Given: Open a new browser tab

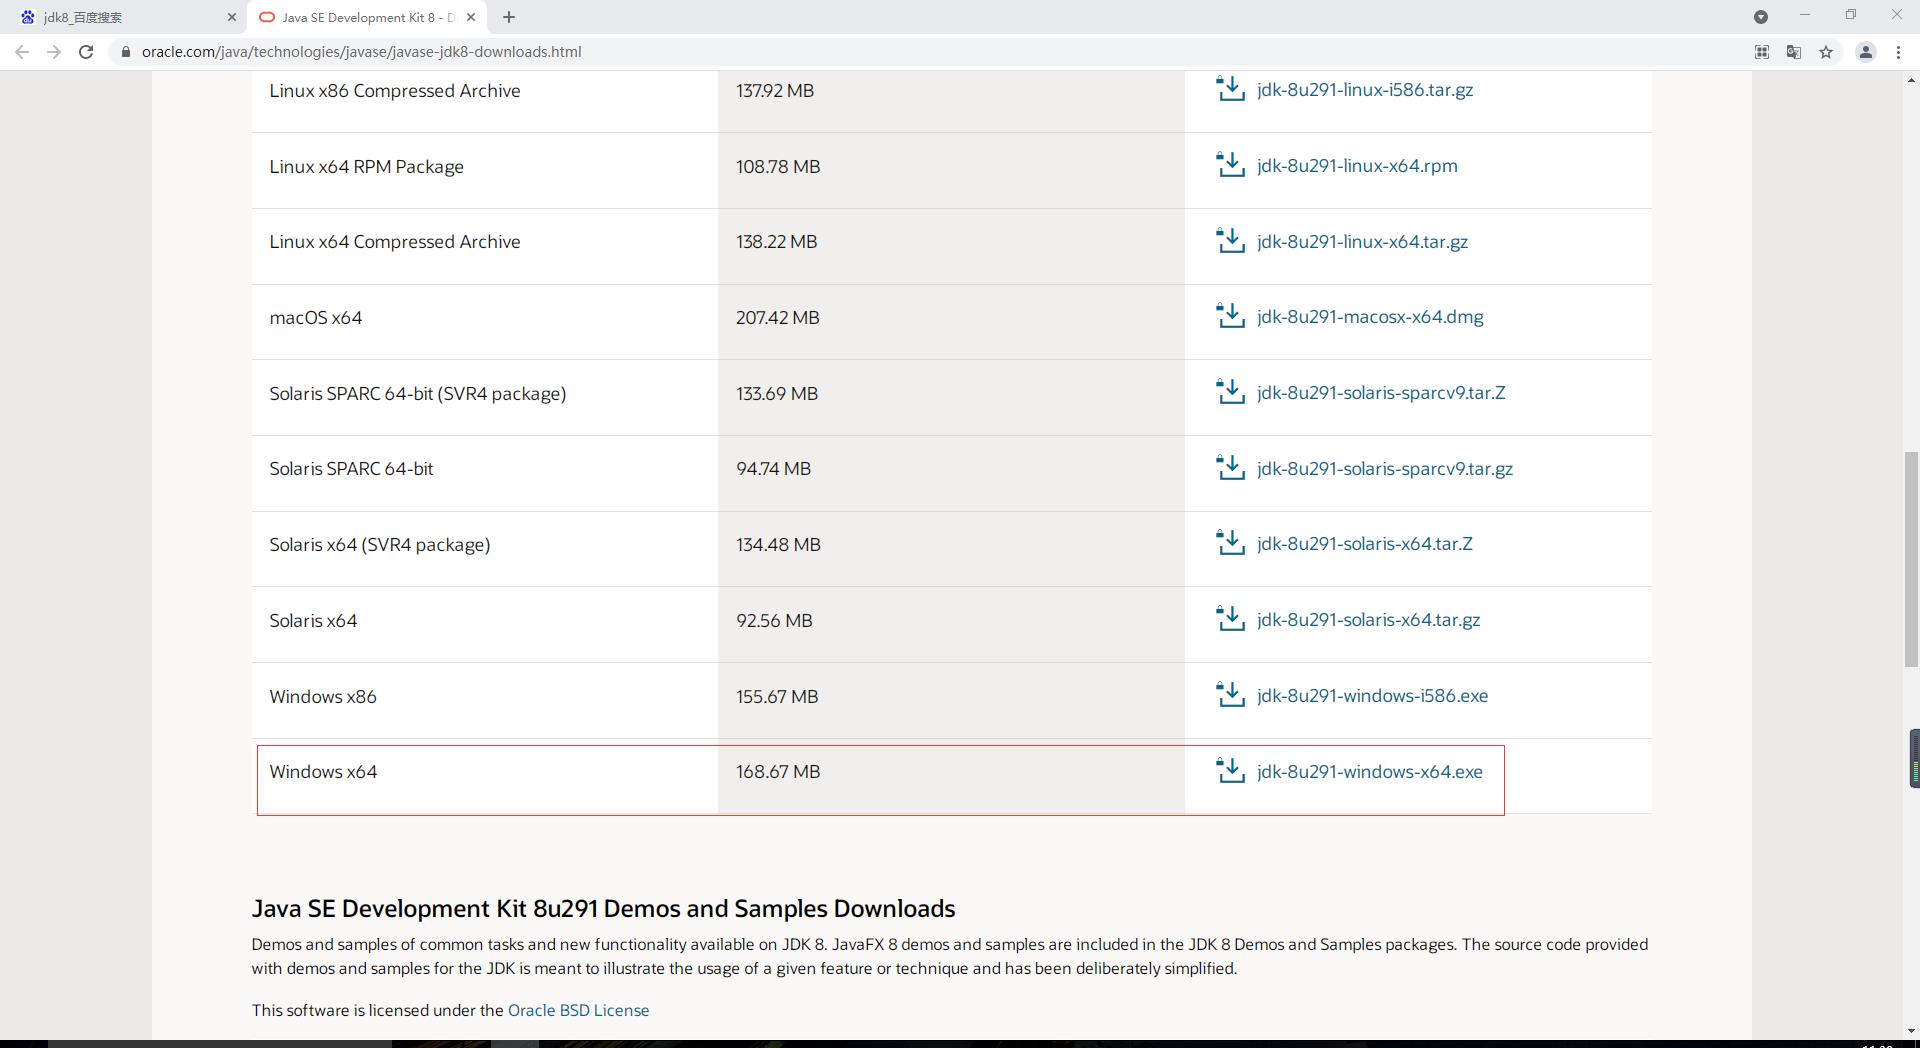Looking at the screenshot, I should tap(509, 17).
